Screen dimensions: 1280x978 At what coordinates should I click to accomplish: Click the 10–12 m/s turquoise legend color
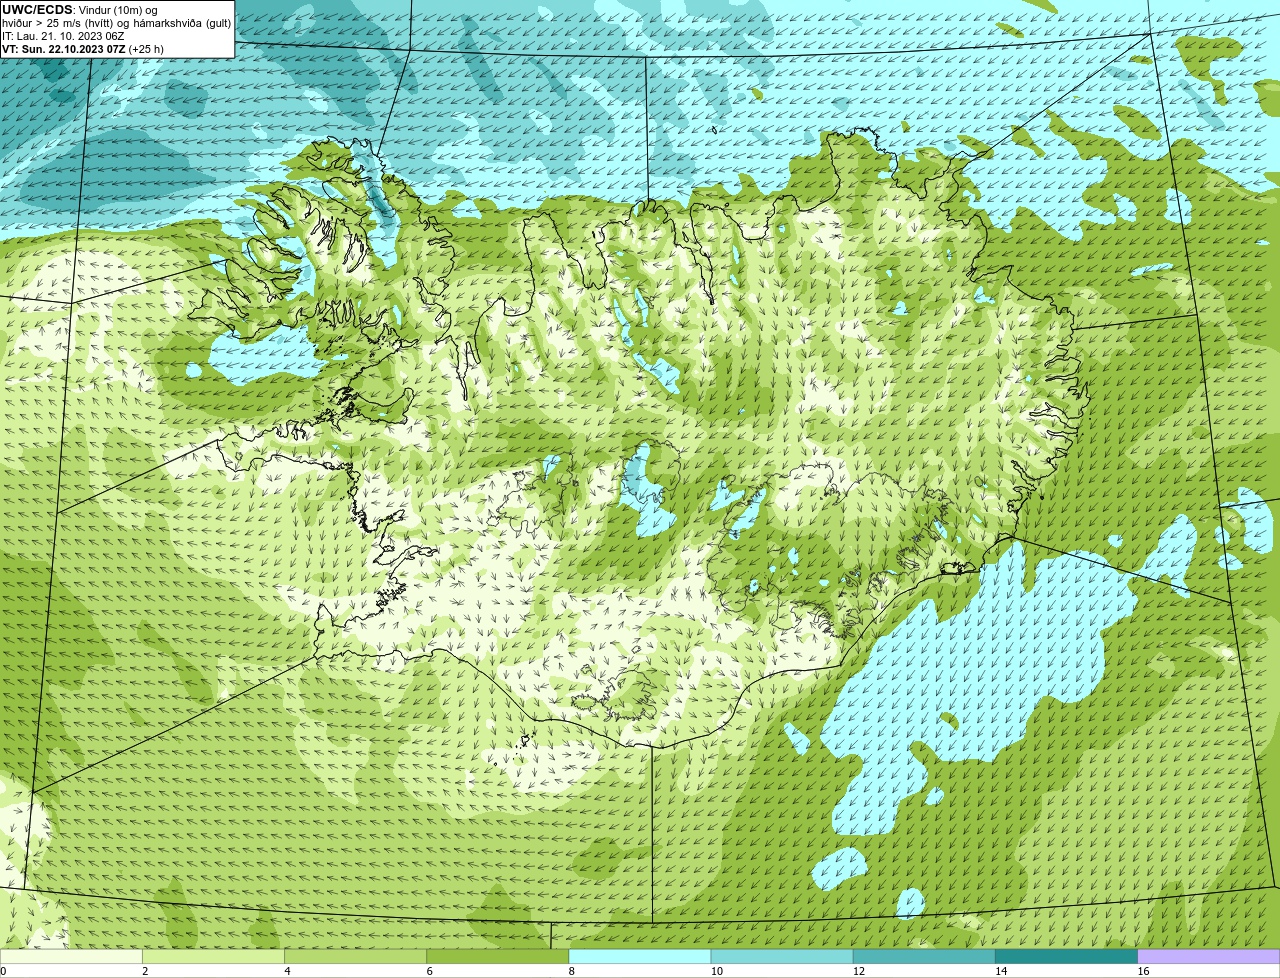782,956
